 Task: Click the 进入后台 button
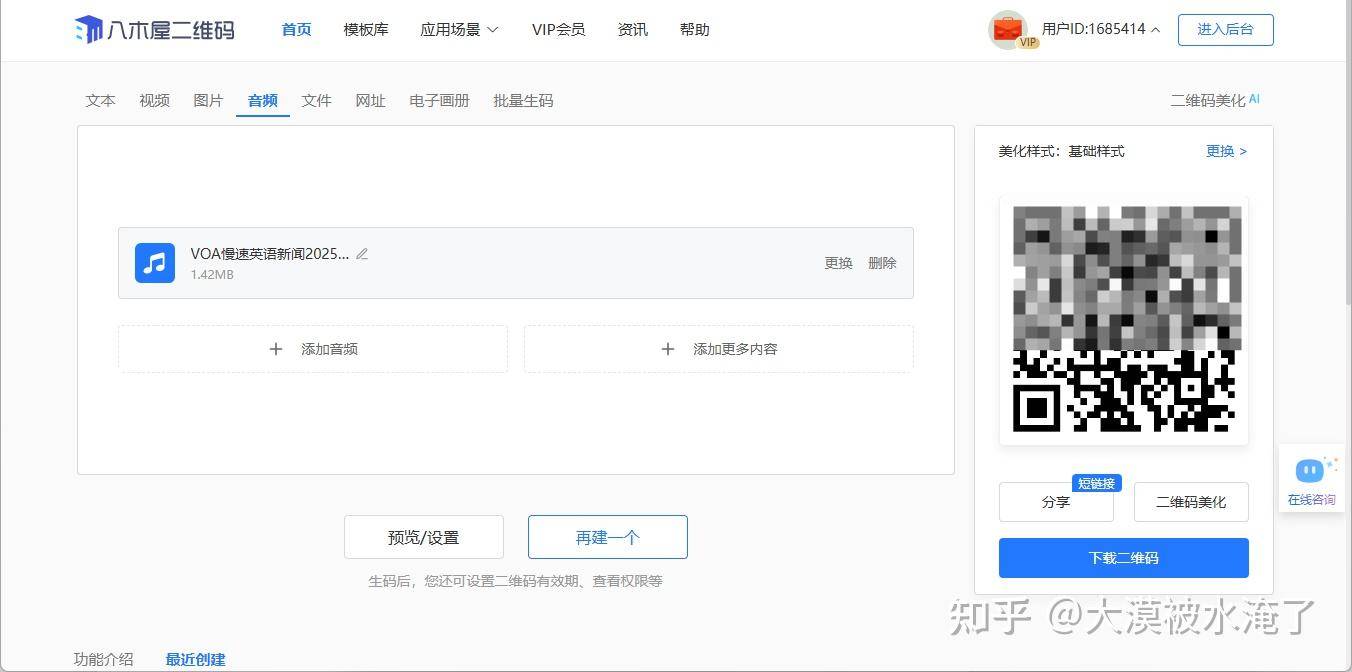click(x=1225, y=30)
